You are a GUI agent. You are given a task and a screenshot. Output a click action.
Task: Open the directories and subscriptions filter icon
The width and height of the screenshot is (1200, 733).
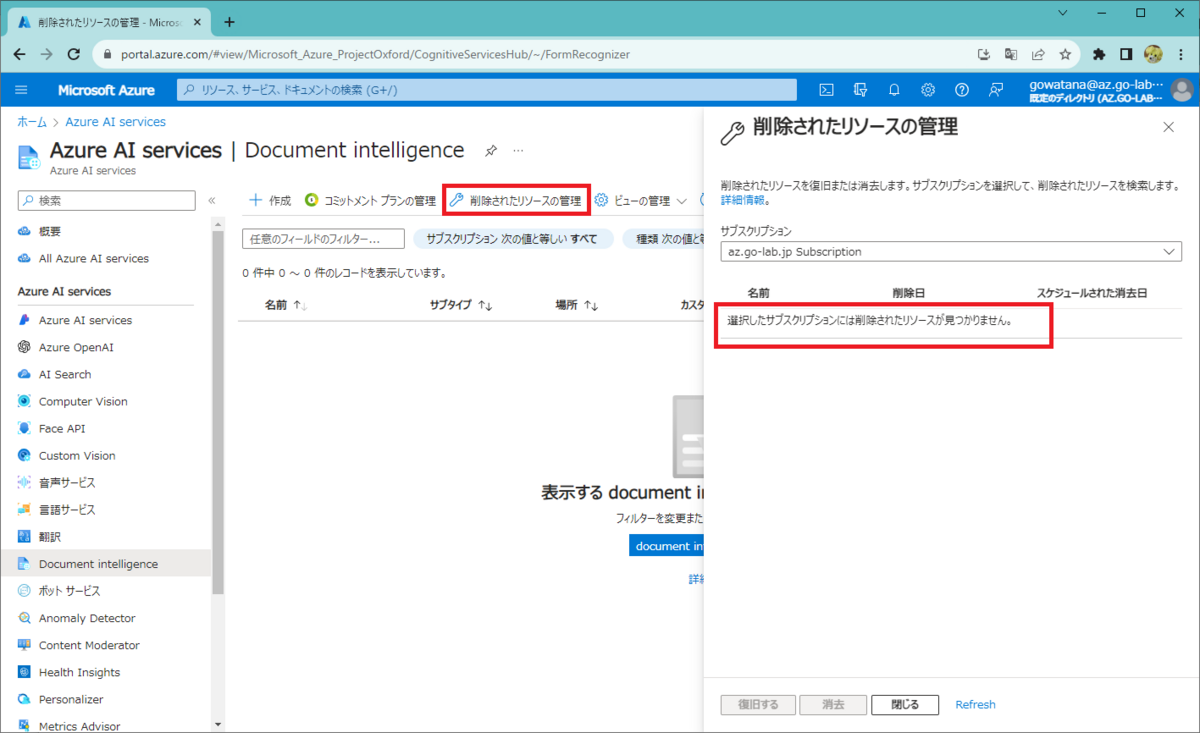coord(860,90)
